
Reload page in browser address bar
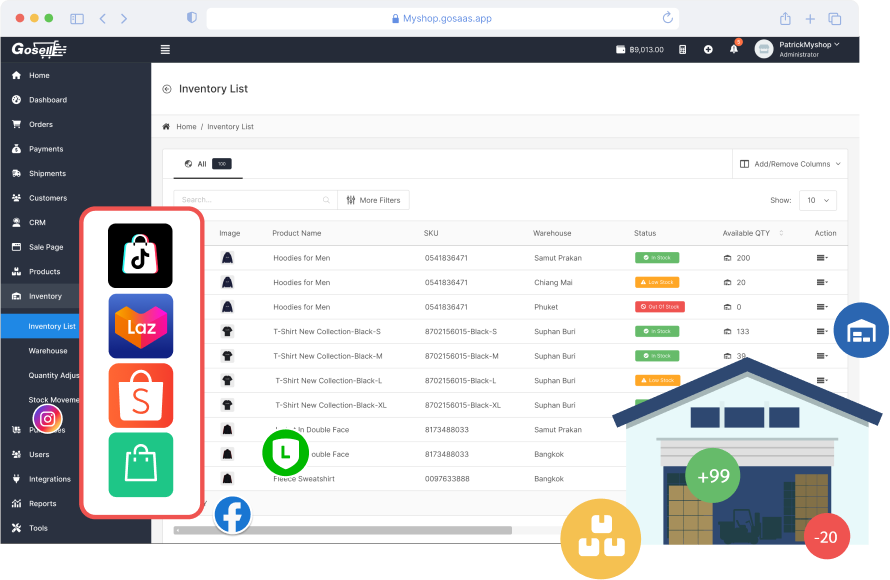click(668, 18)
